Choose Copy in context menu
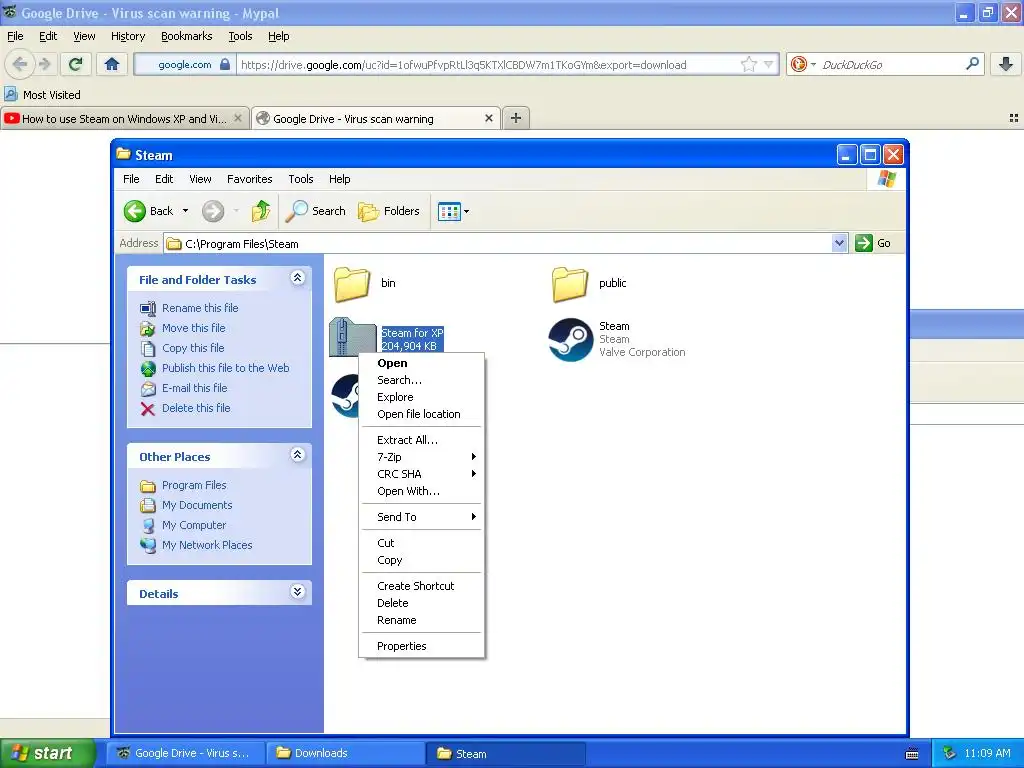Image resolution: width=1024 pixels, height=768 pixels. click(422, 560)
